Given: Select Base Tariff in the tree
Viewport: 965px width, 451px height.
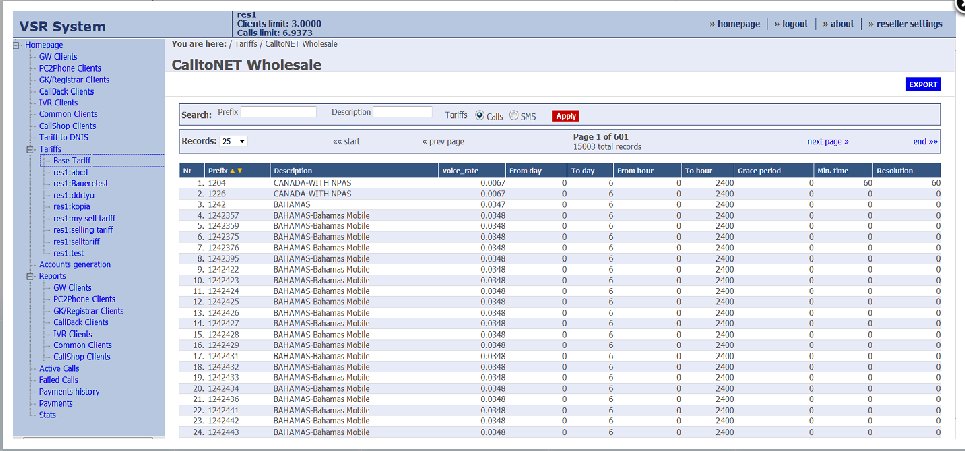Looking at the screenshot, I should (x=72, y=161).
